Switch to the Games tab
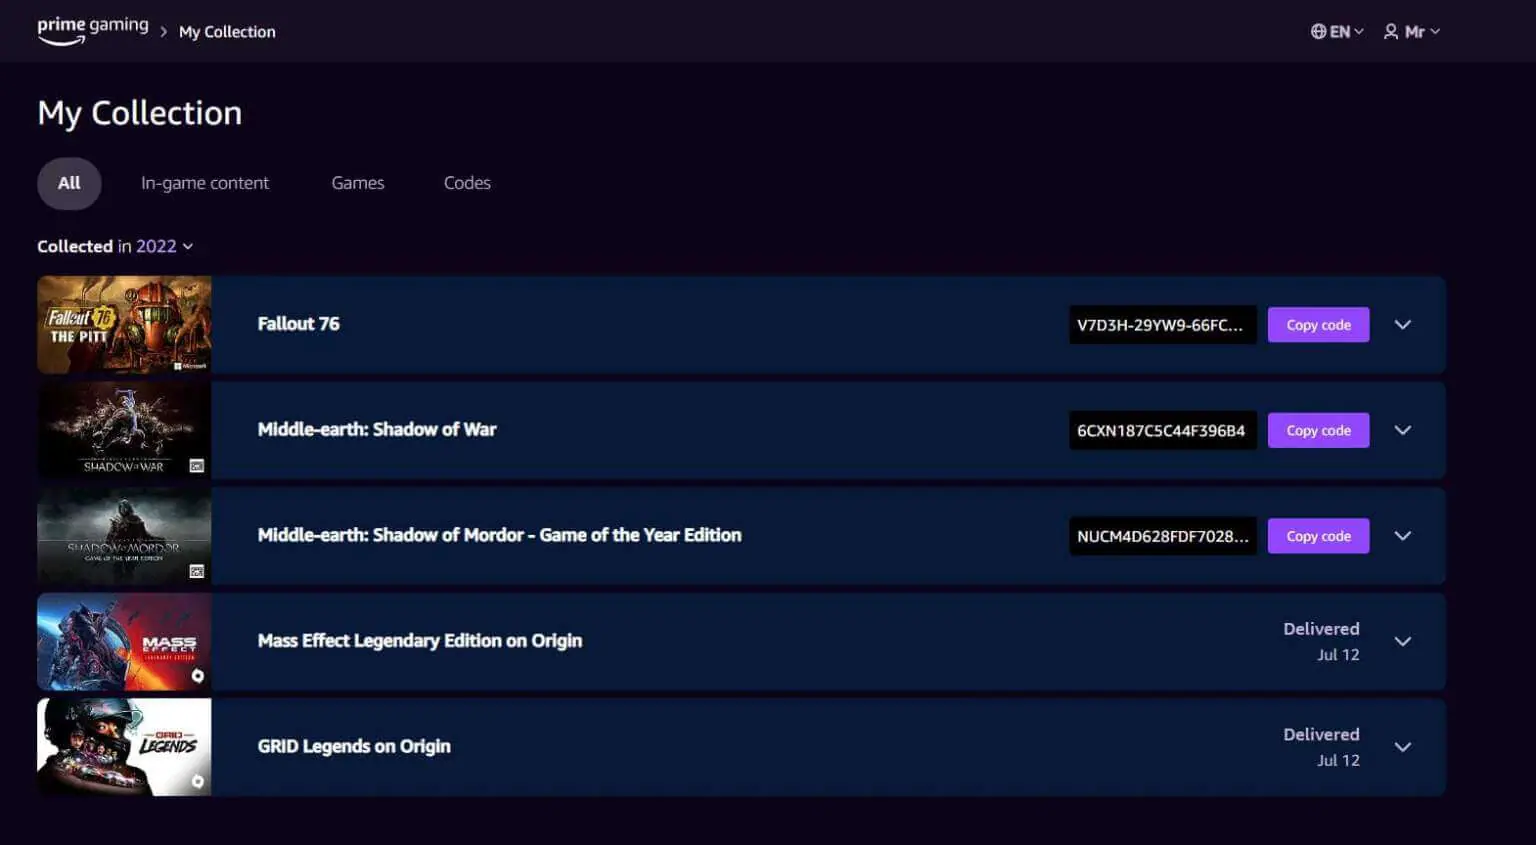 (x=358, y=183)
